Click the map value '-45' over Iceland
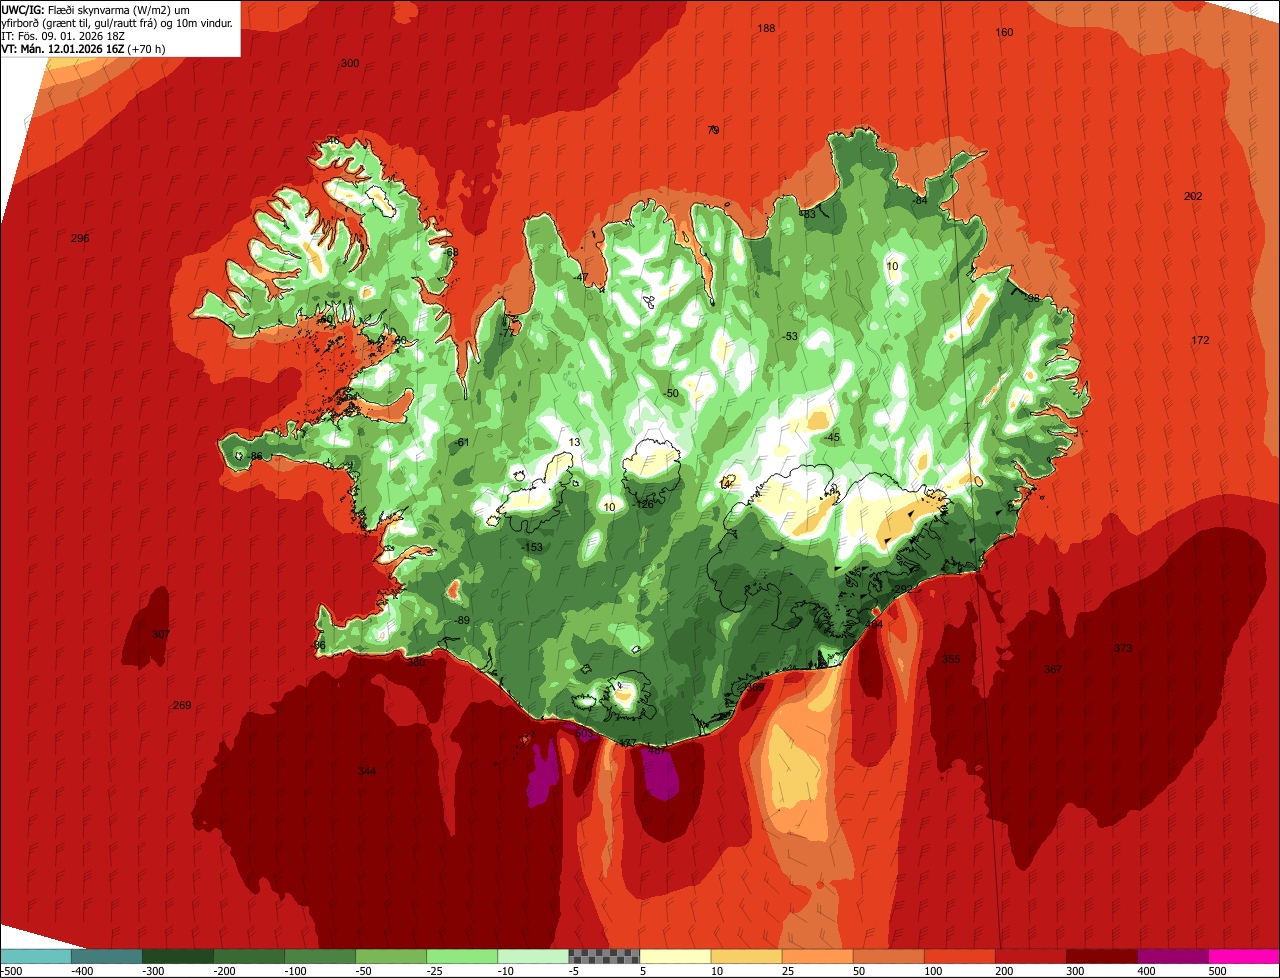The image size is (1280, 978). [832, 437]
